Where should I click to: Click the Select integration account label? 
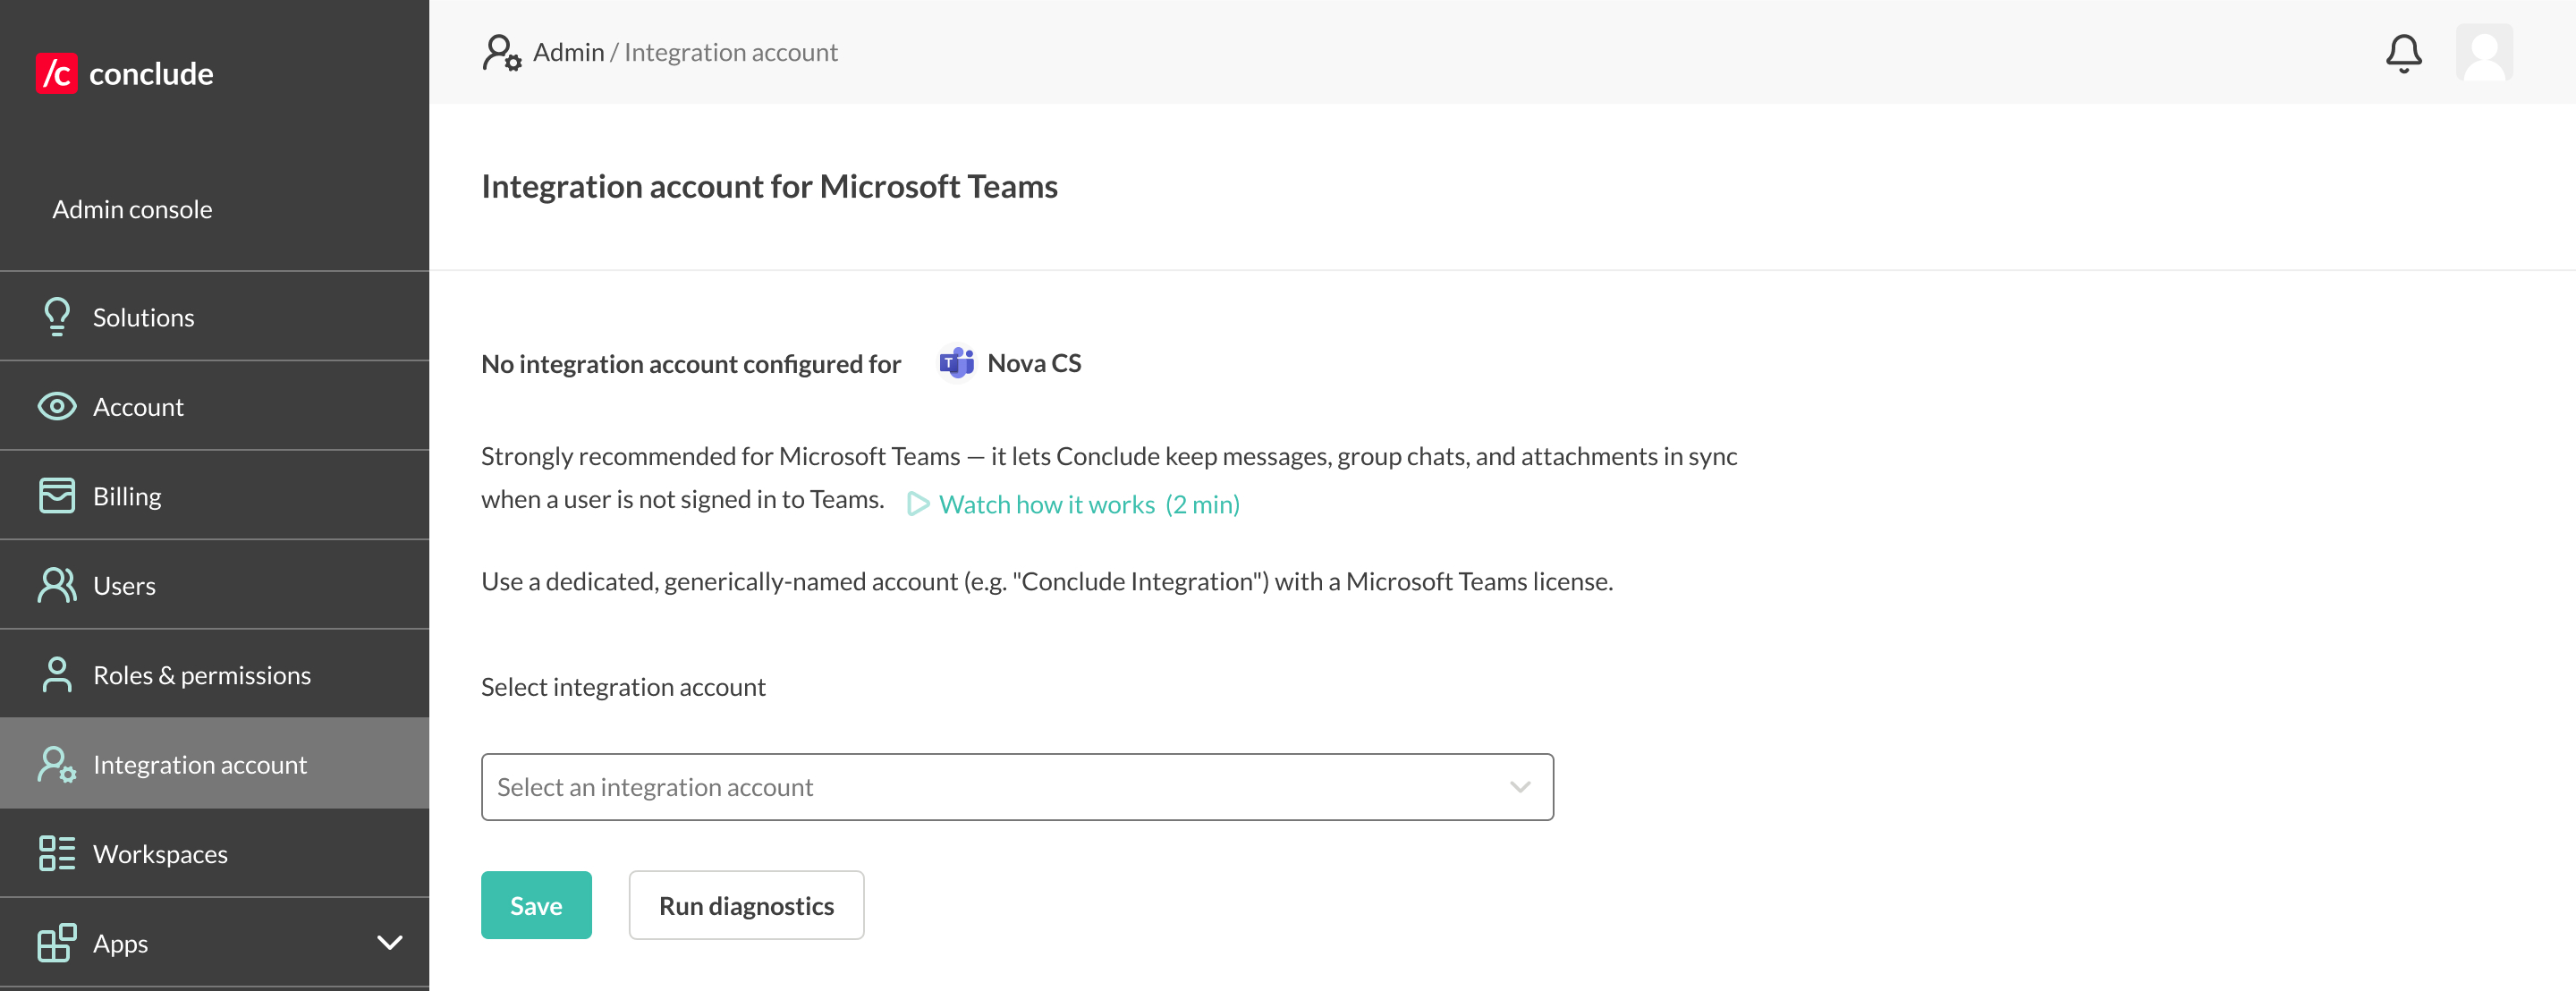623,687
